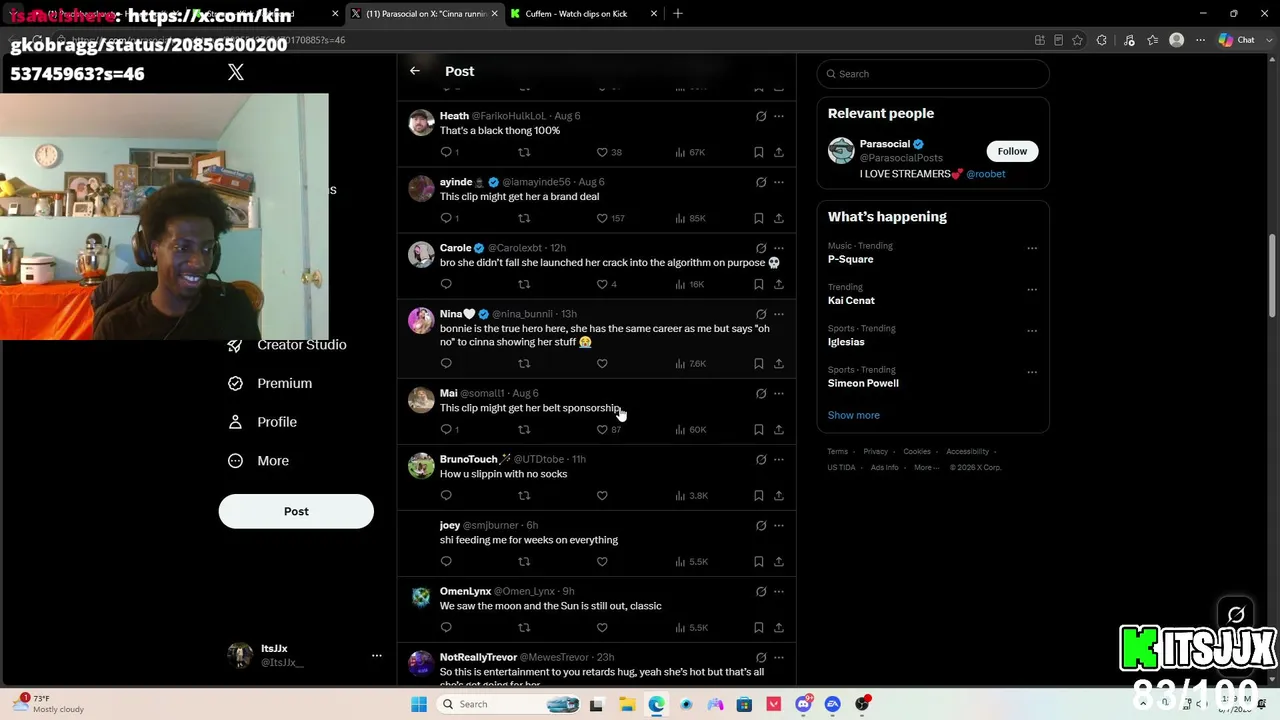Viewport: 1280px width, 720px height.
Task: Open Profile from the sidebar
Action: click(262, 422)
